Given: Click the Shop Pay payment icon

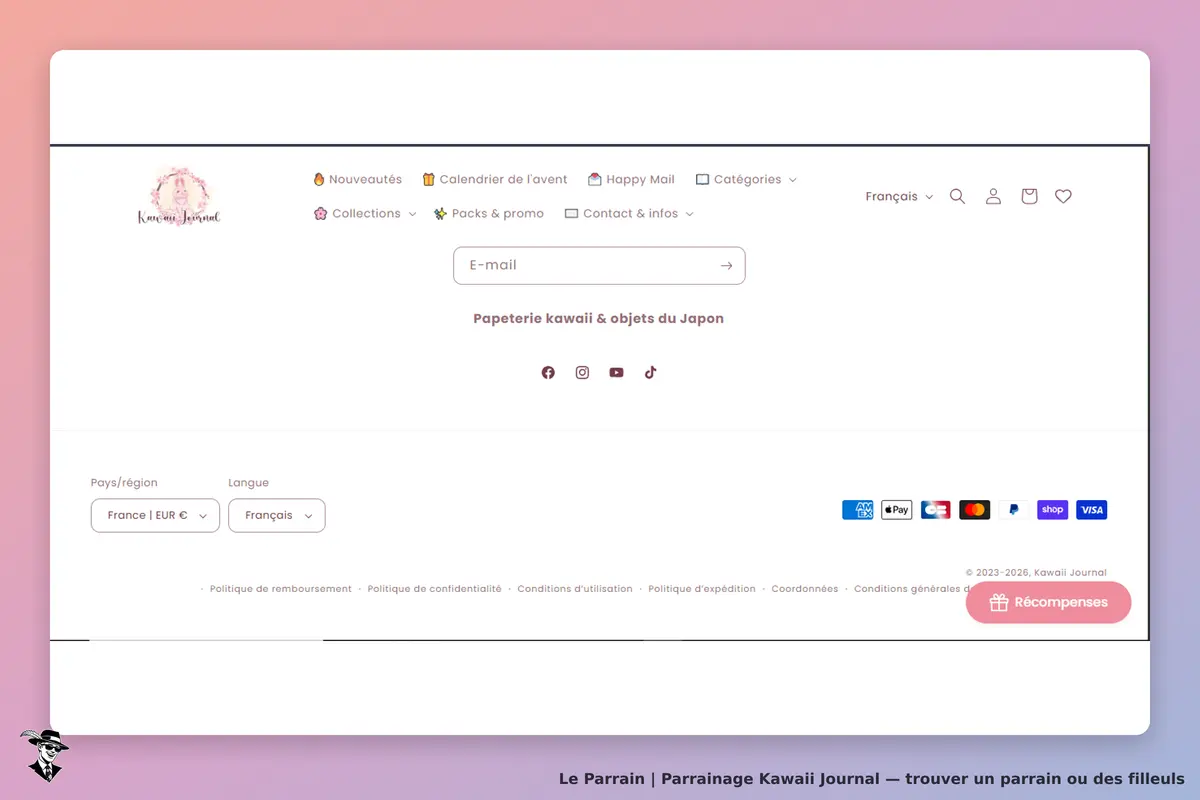Looking at the screenshot, I should click(1053, 510).
